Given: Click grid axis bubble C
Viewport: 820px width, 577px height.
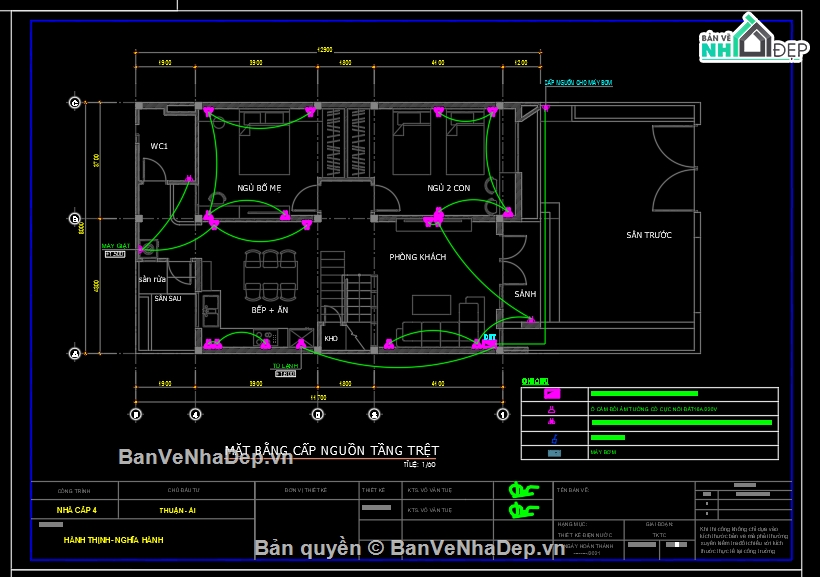Looking at the screenshot, I should 75,103.
